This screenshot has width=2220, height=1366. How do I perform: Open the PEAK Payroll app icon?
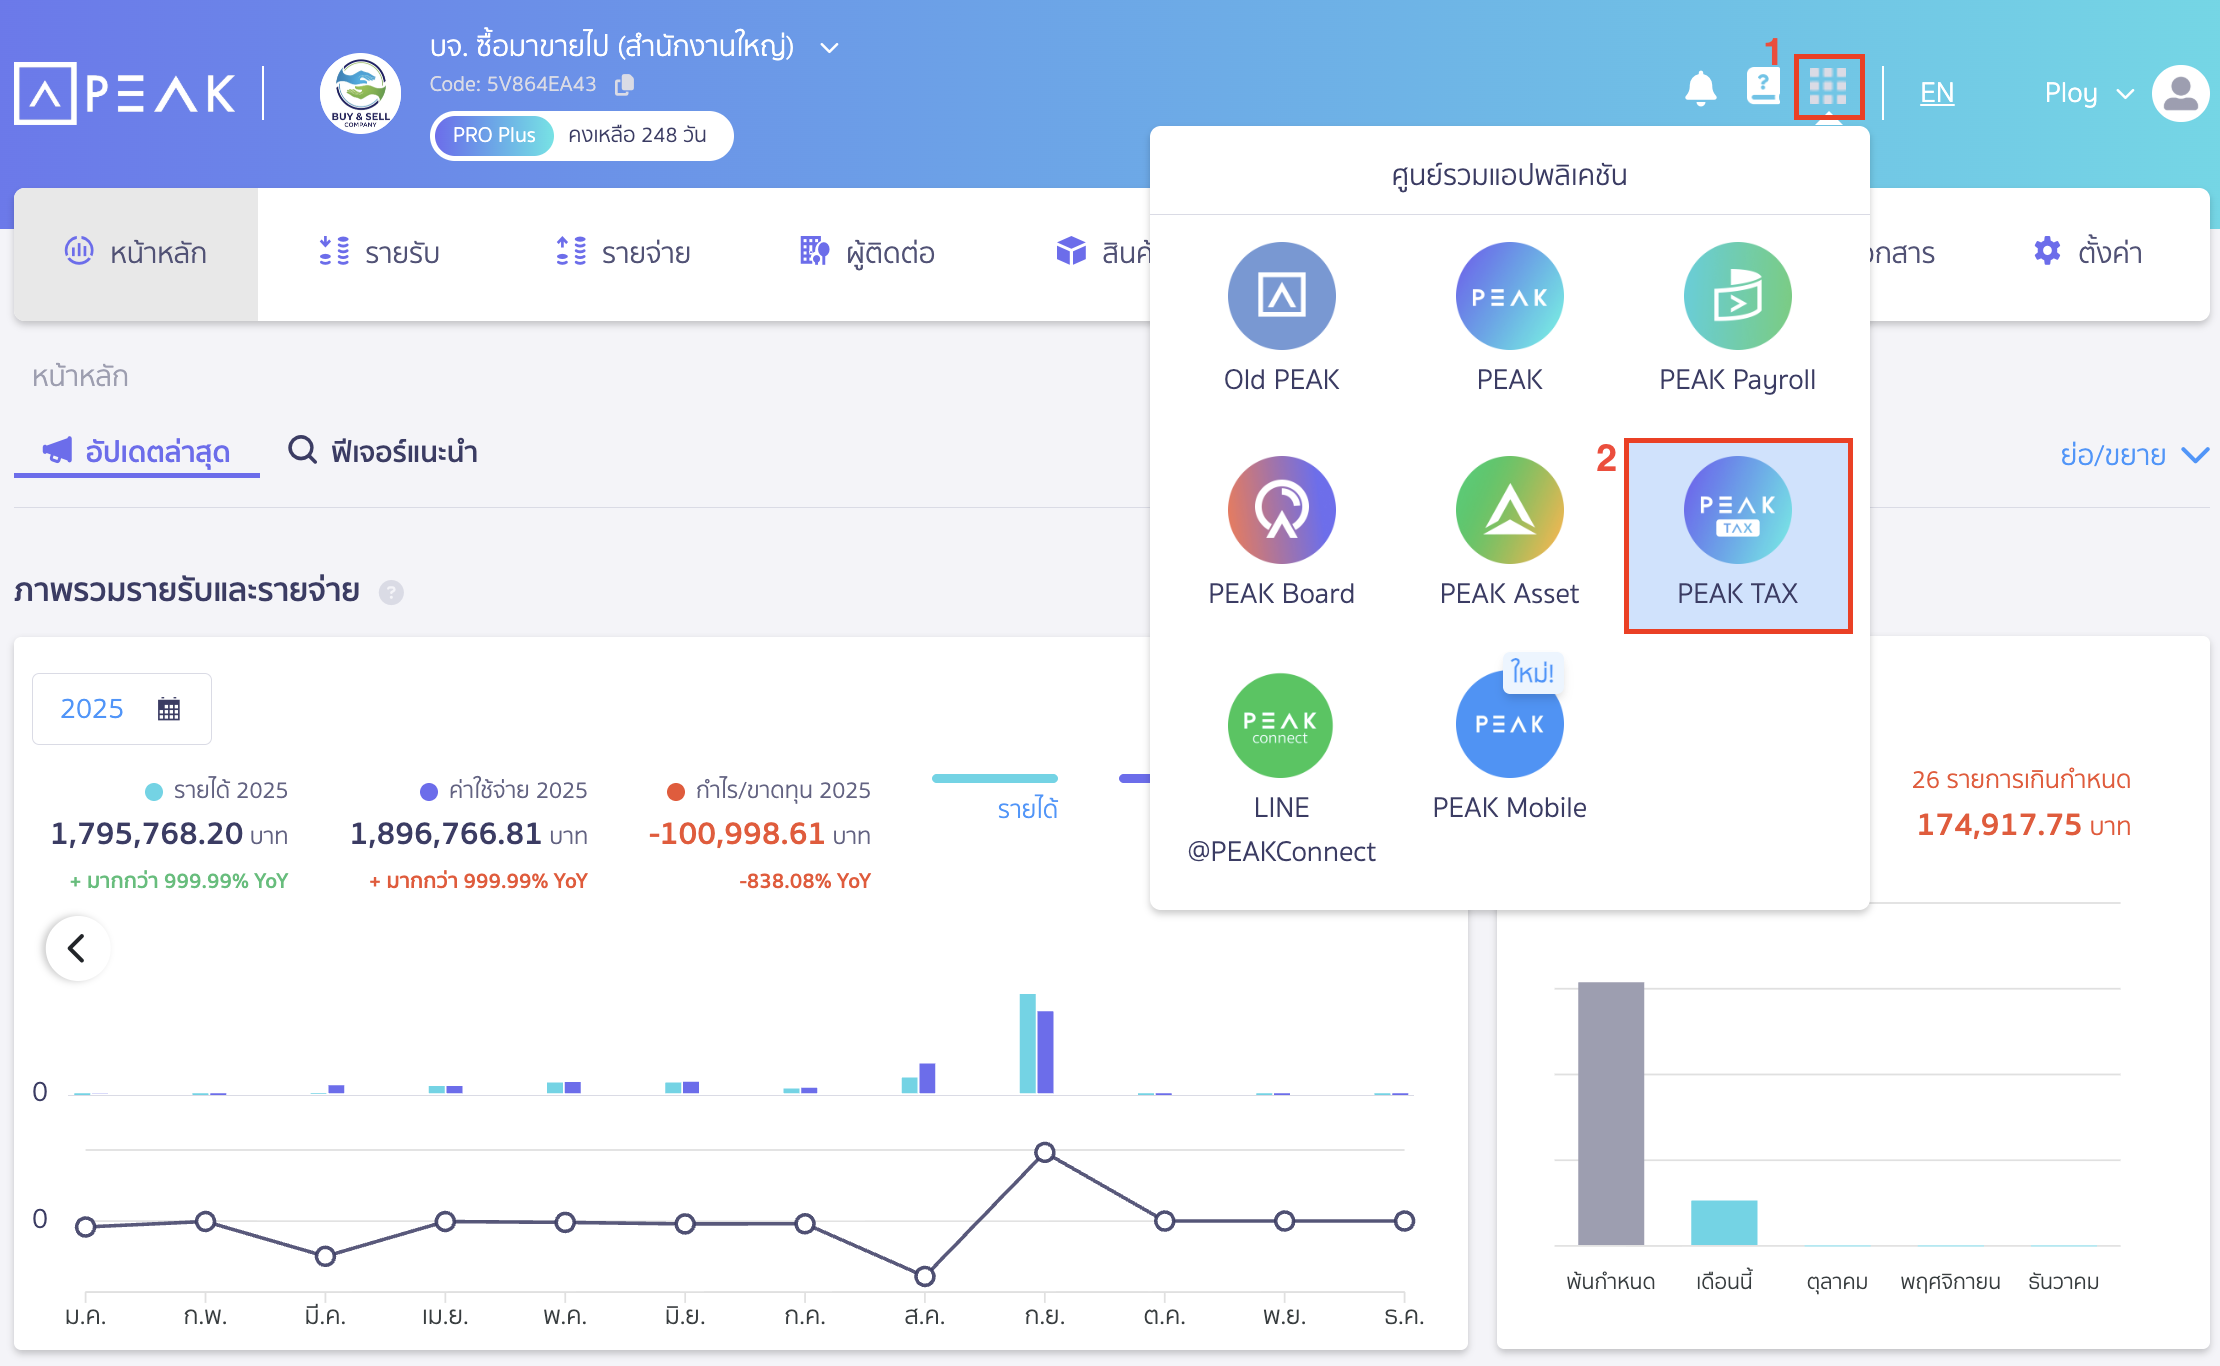(x=1737, y=297)
